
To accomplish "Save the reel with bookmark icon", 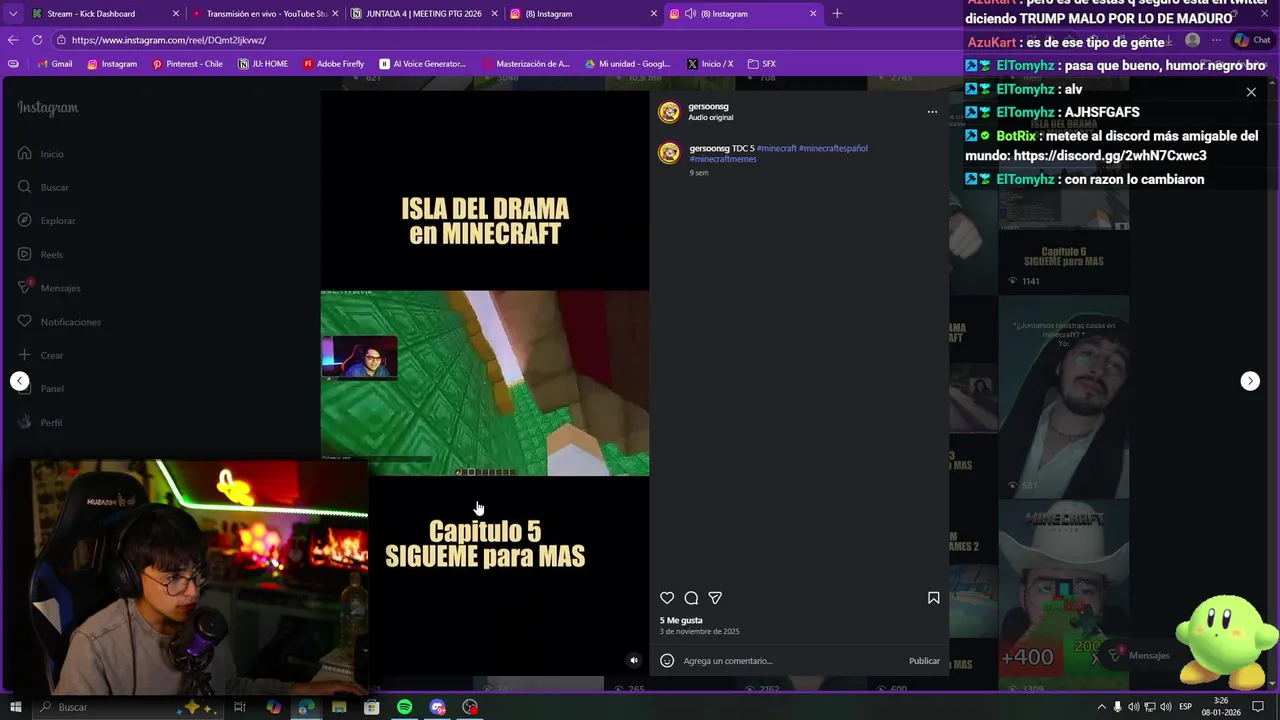I will point(933,598).
